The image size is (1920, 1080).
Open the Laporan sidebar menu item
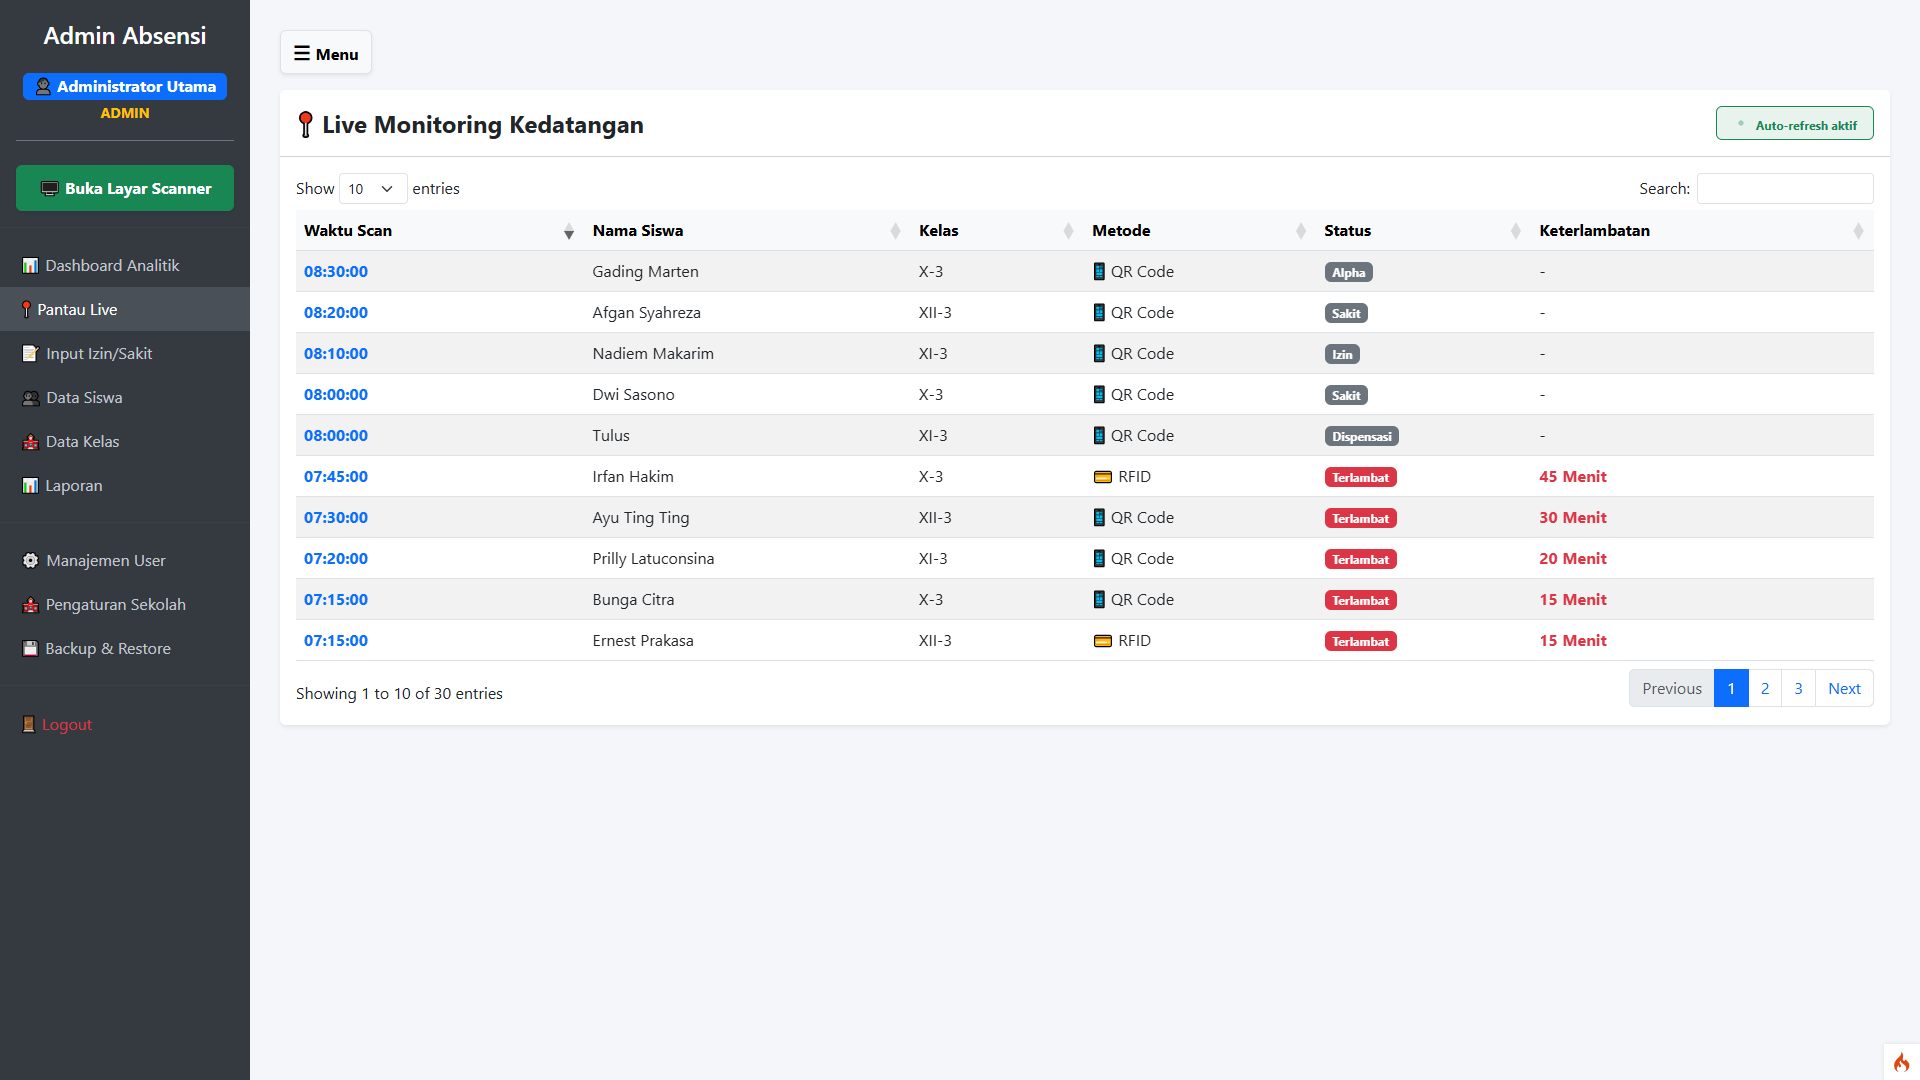click(73, 486)
